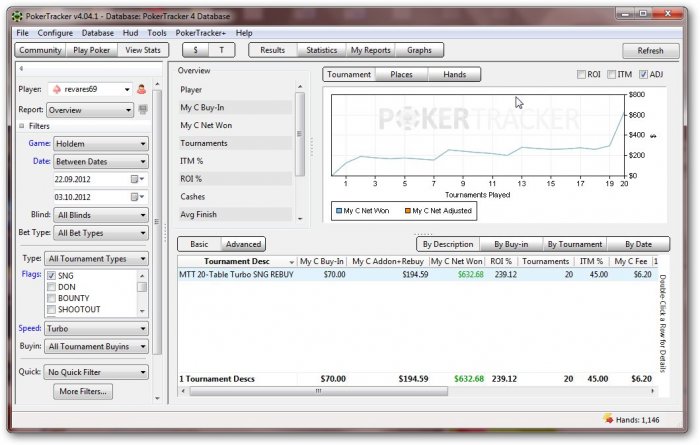Open the Report dropdown set to Overview
Screen dimensions: 700x445
[90, 110]
